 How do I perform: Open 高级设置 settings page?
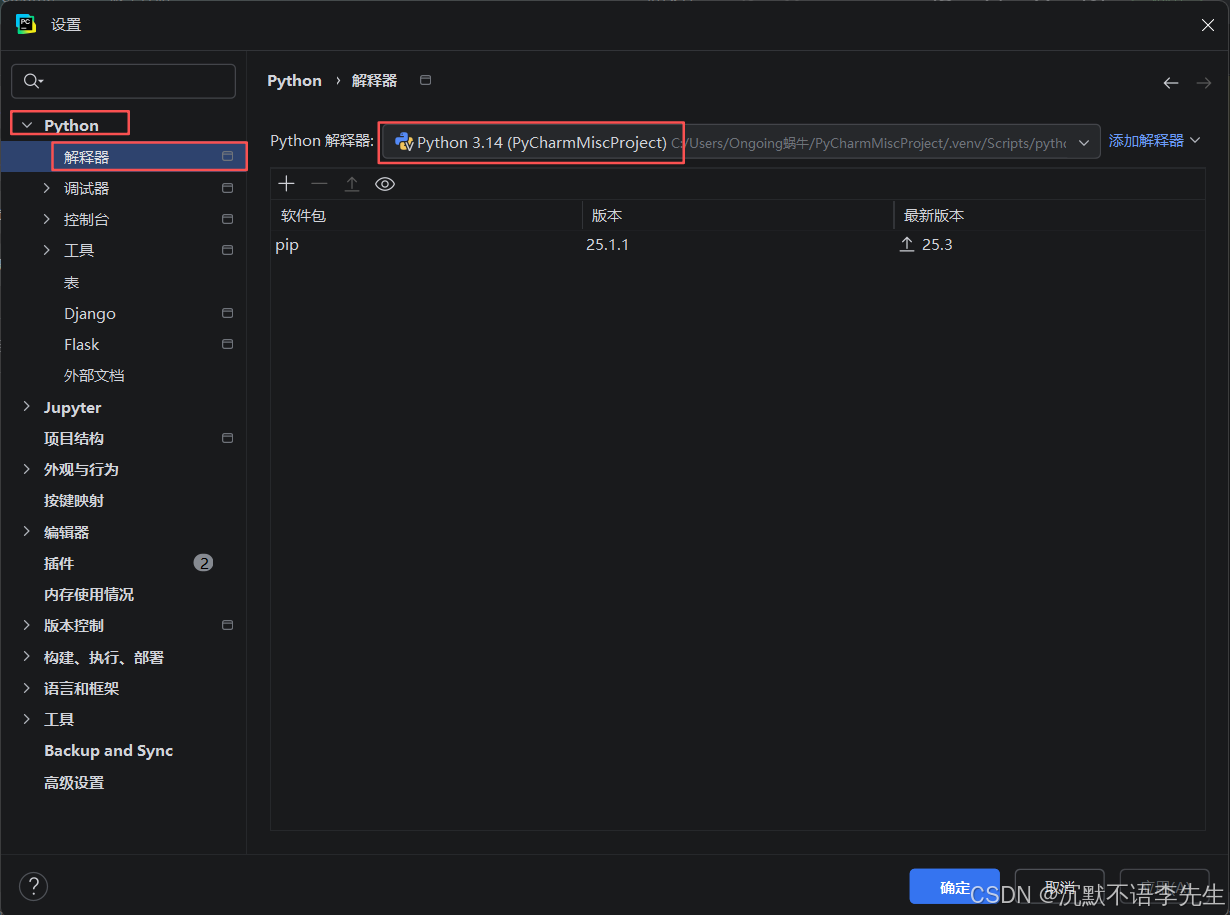74,782
